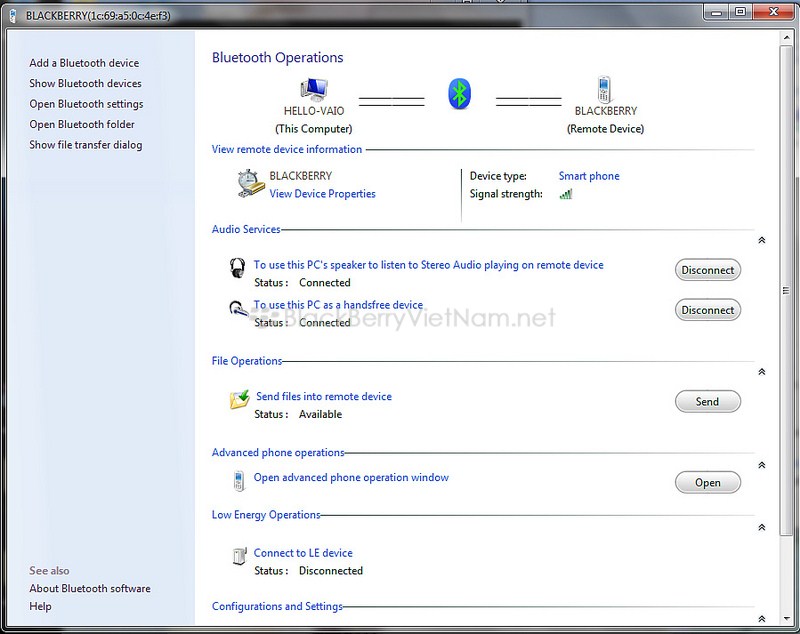Viewport: 800px width, 634px height.
Task: Click the LE device icon
Action: pyautogui.click(x=239, y=555)
